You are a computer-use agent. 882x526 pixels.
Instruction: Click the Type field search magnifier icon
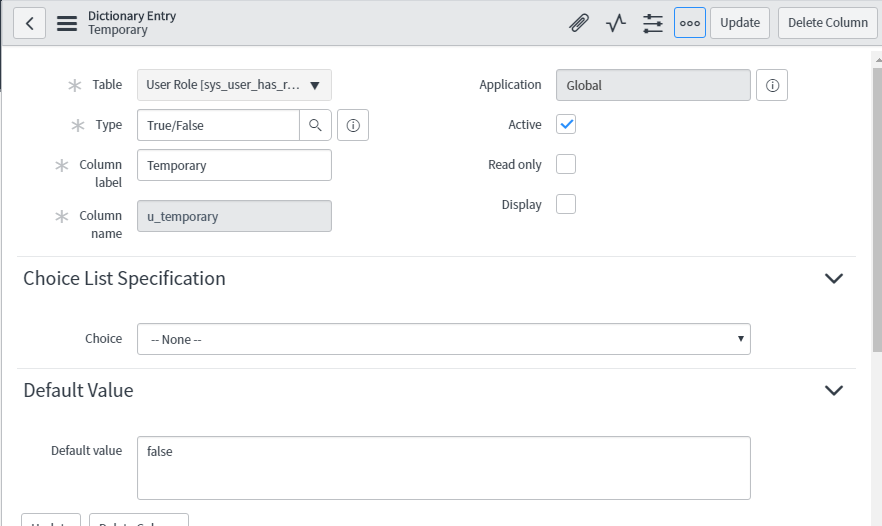click(x=315, y=125)
